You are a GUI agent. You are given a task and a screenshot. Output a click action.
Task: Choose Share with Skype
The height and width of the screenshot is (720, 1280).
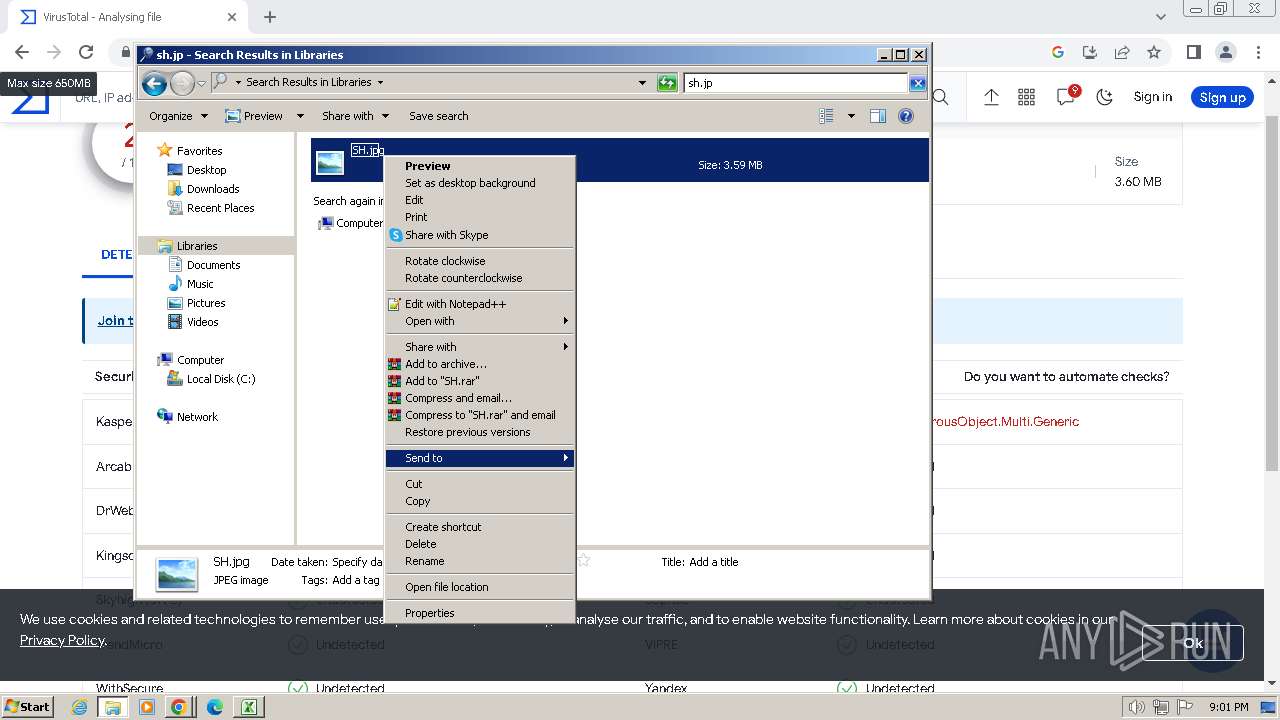pyautogui.click(x=480, y=235)
